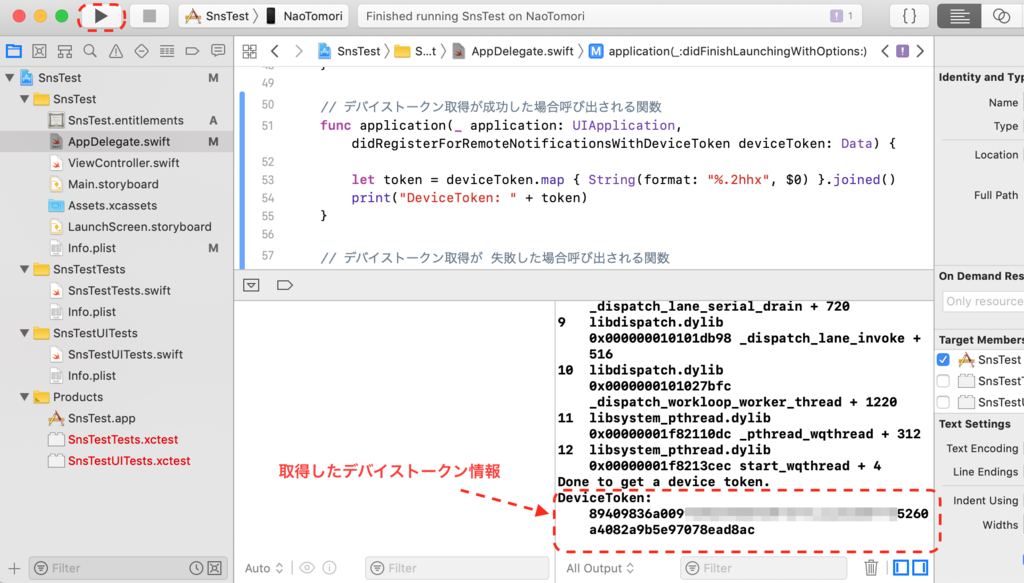Toggle breakpoints activation in debug bar
Viewport: 1024px width, 583px height.
(x=285, y=285)
